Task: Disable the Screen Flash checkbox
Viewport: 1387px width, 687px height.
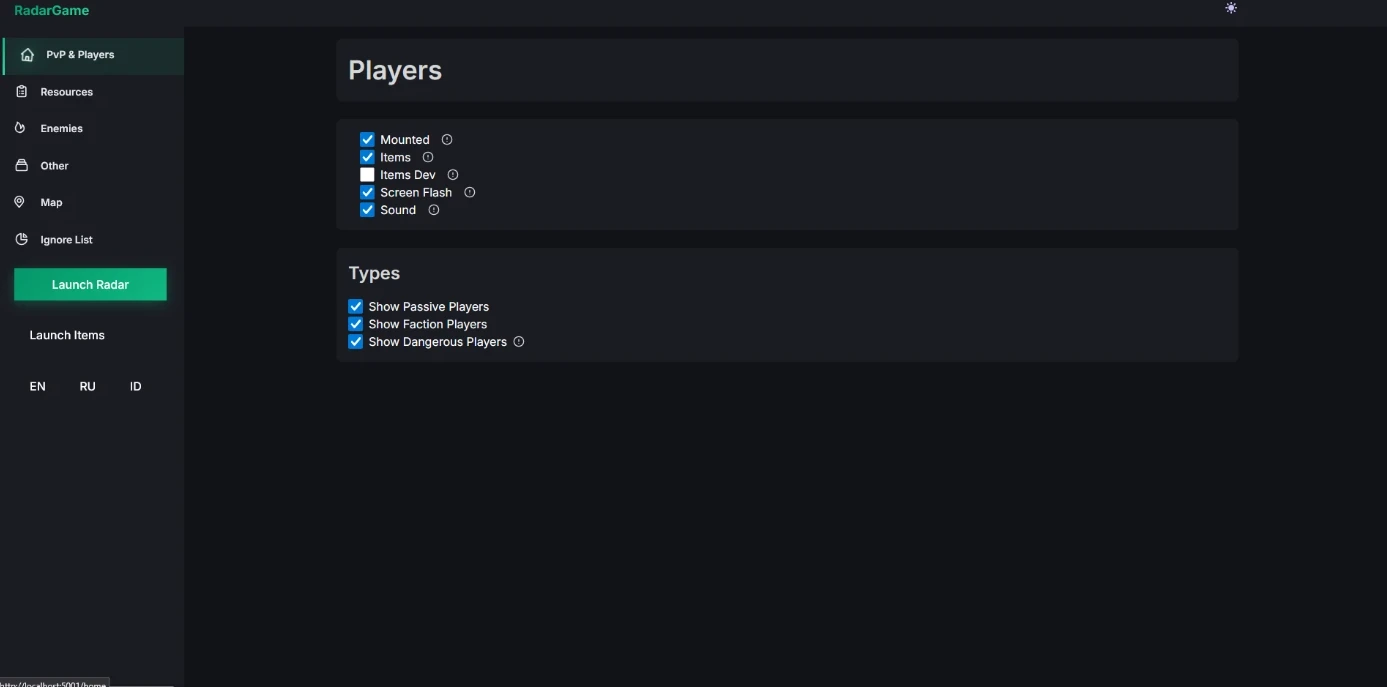Action: [367, 192]
